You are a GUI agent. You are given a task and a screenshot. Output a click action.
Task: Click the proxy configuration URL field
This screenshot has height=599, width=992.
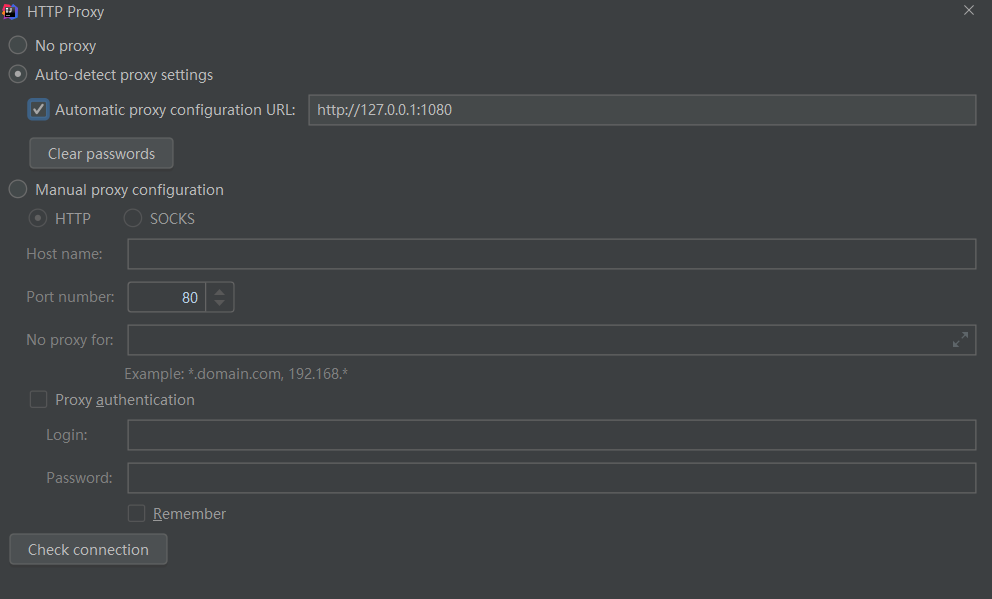point(641,110)
